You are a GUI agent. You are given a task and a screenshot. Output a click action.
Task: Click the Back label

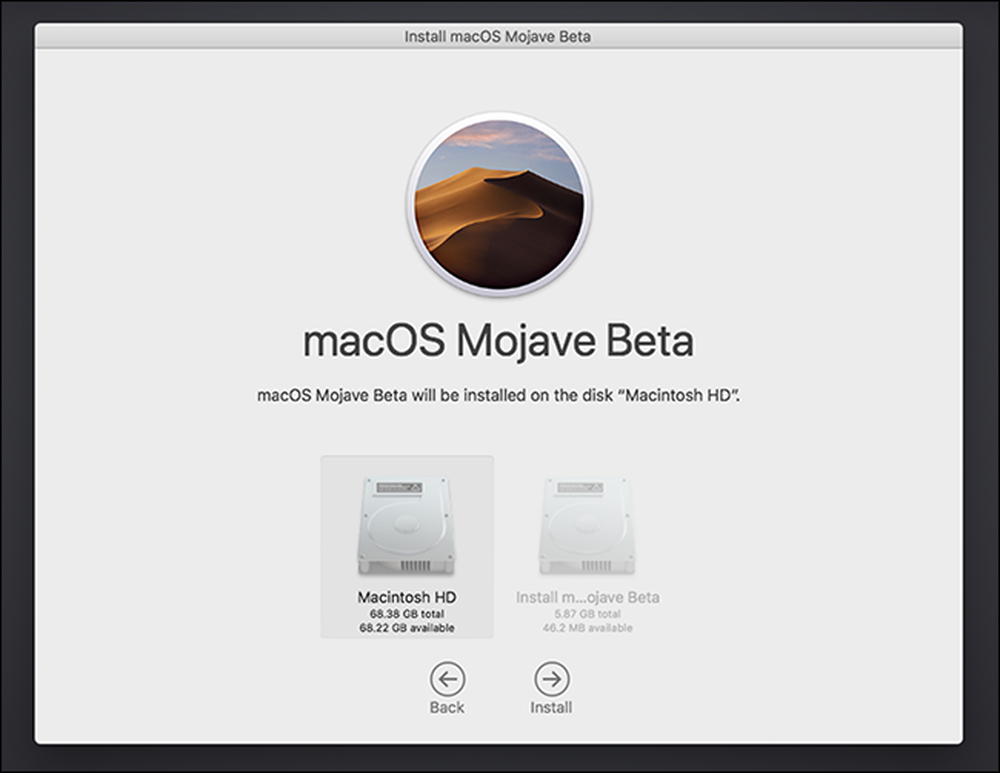point(447,707)
